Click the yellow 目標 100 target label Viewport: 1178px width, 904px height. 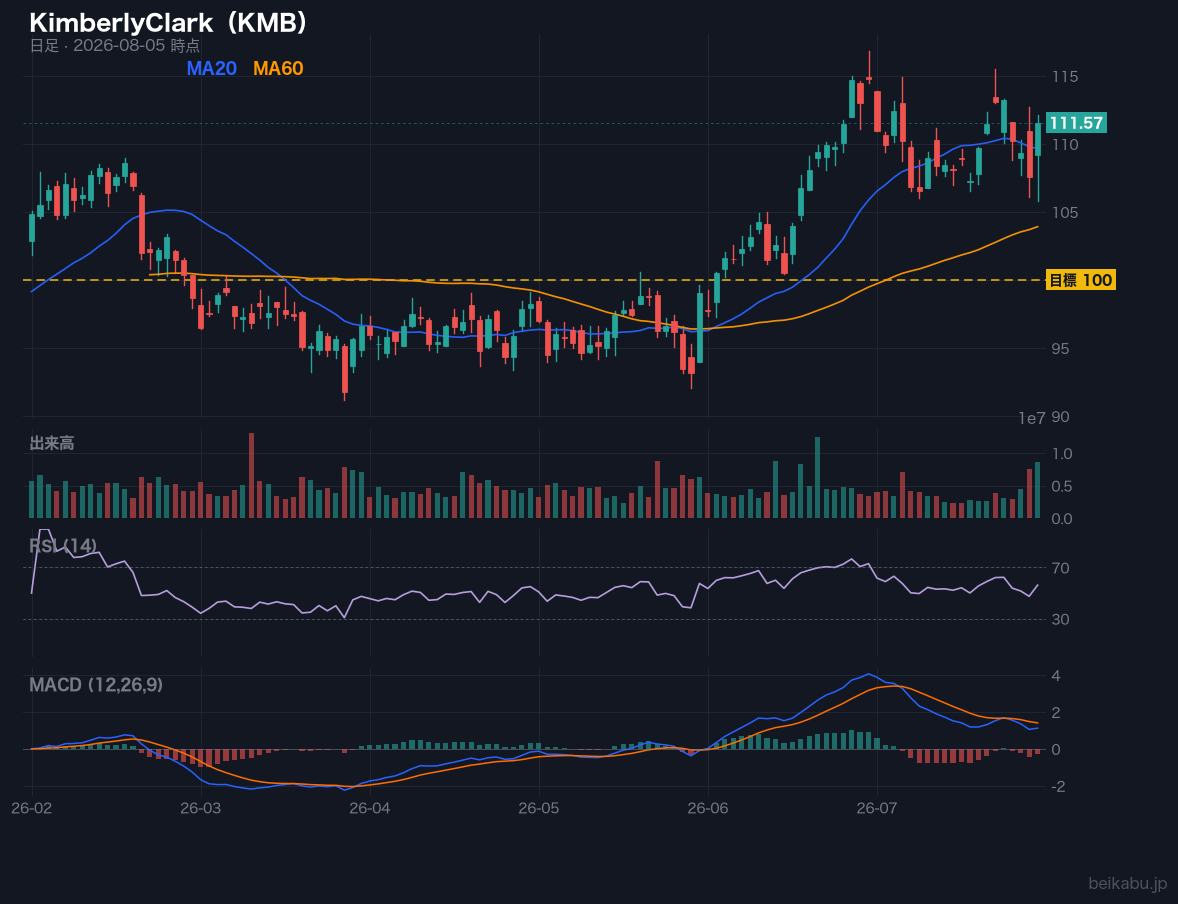coord(1080,280)
